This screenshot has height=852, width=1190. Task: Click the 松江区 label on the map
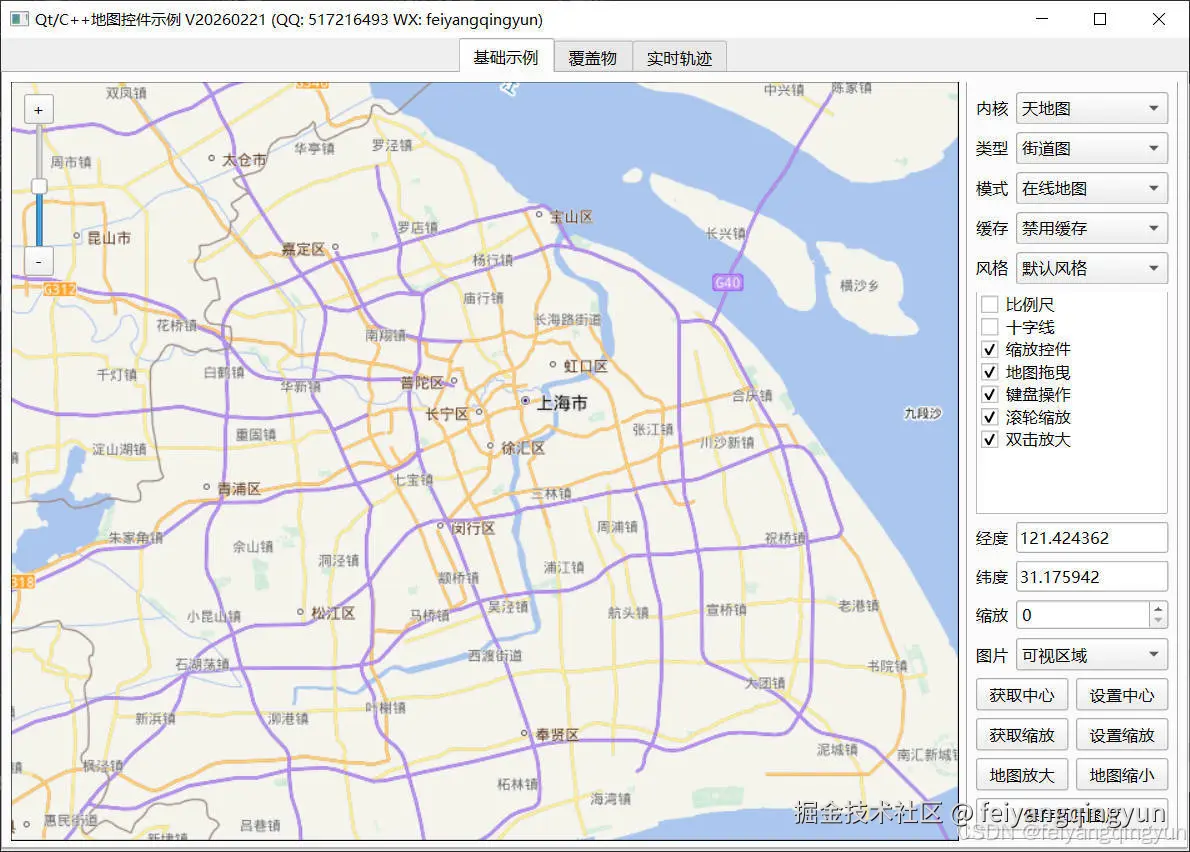point(333,613)
